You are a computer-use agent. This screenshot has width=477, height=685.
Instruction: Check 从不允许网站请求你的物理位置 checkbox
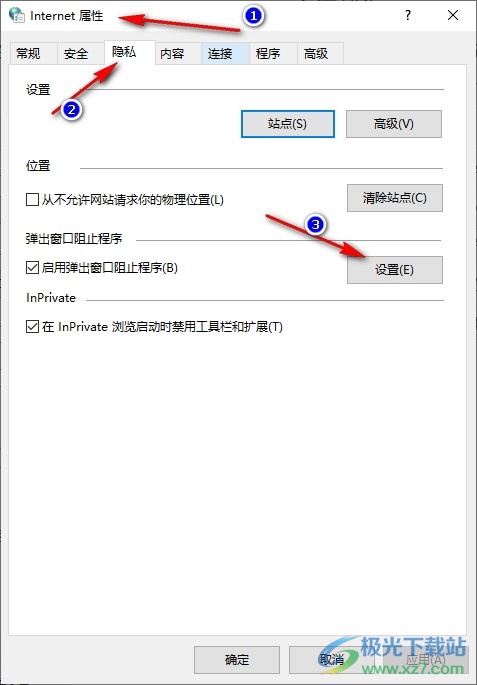click(32, 200)
